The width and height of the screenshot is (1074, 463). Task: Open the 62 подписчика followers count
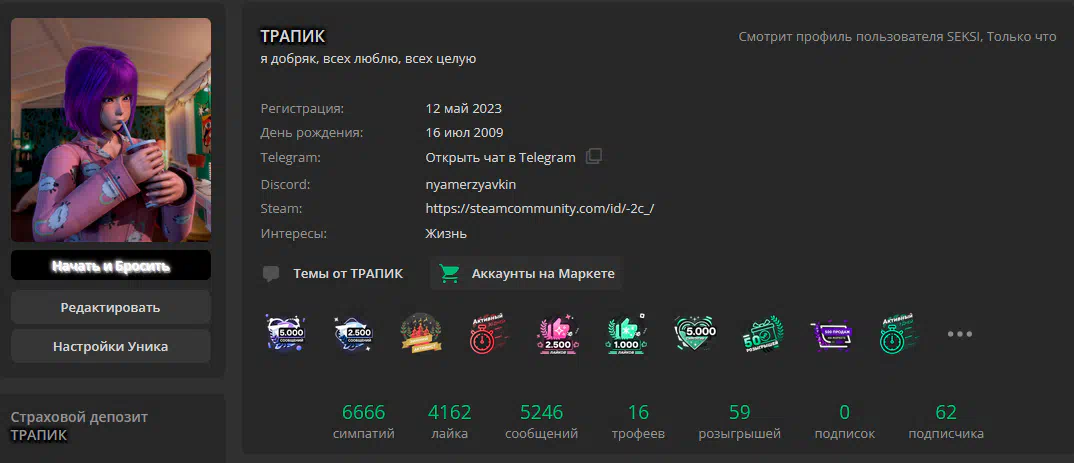[x=946, y=421]
